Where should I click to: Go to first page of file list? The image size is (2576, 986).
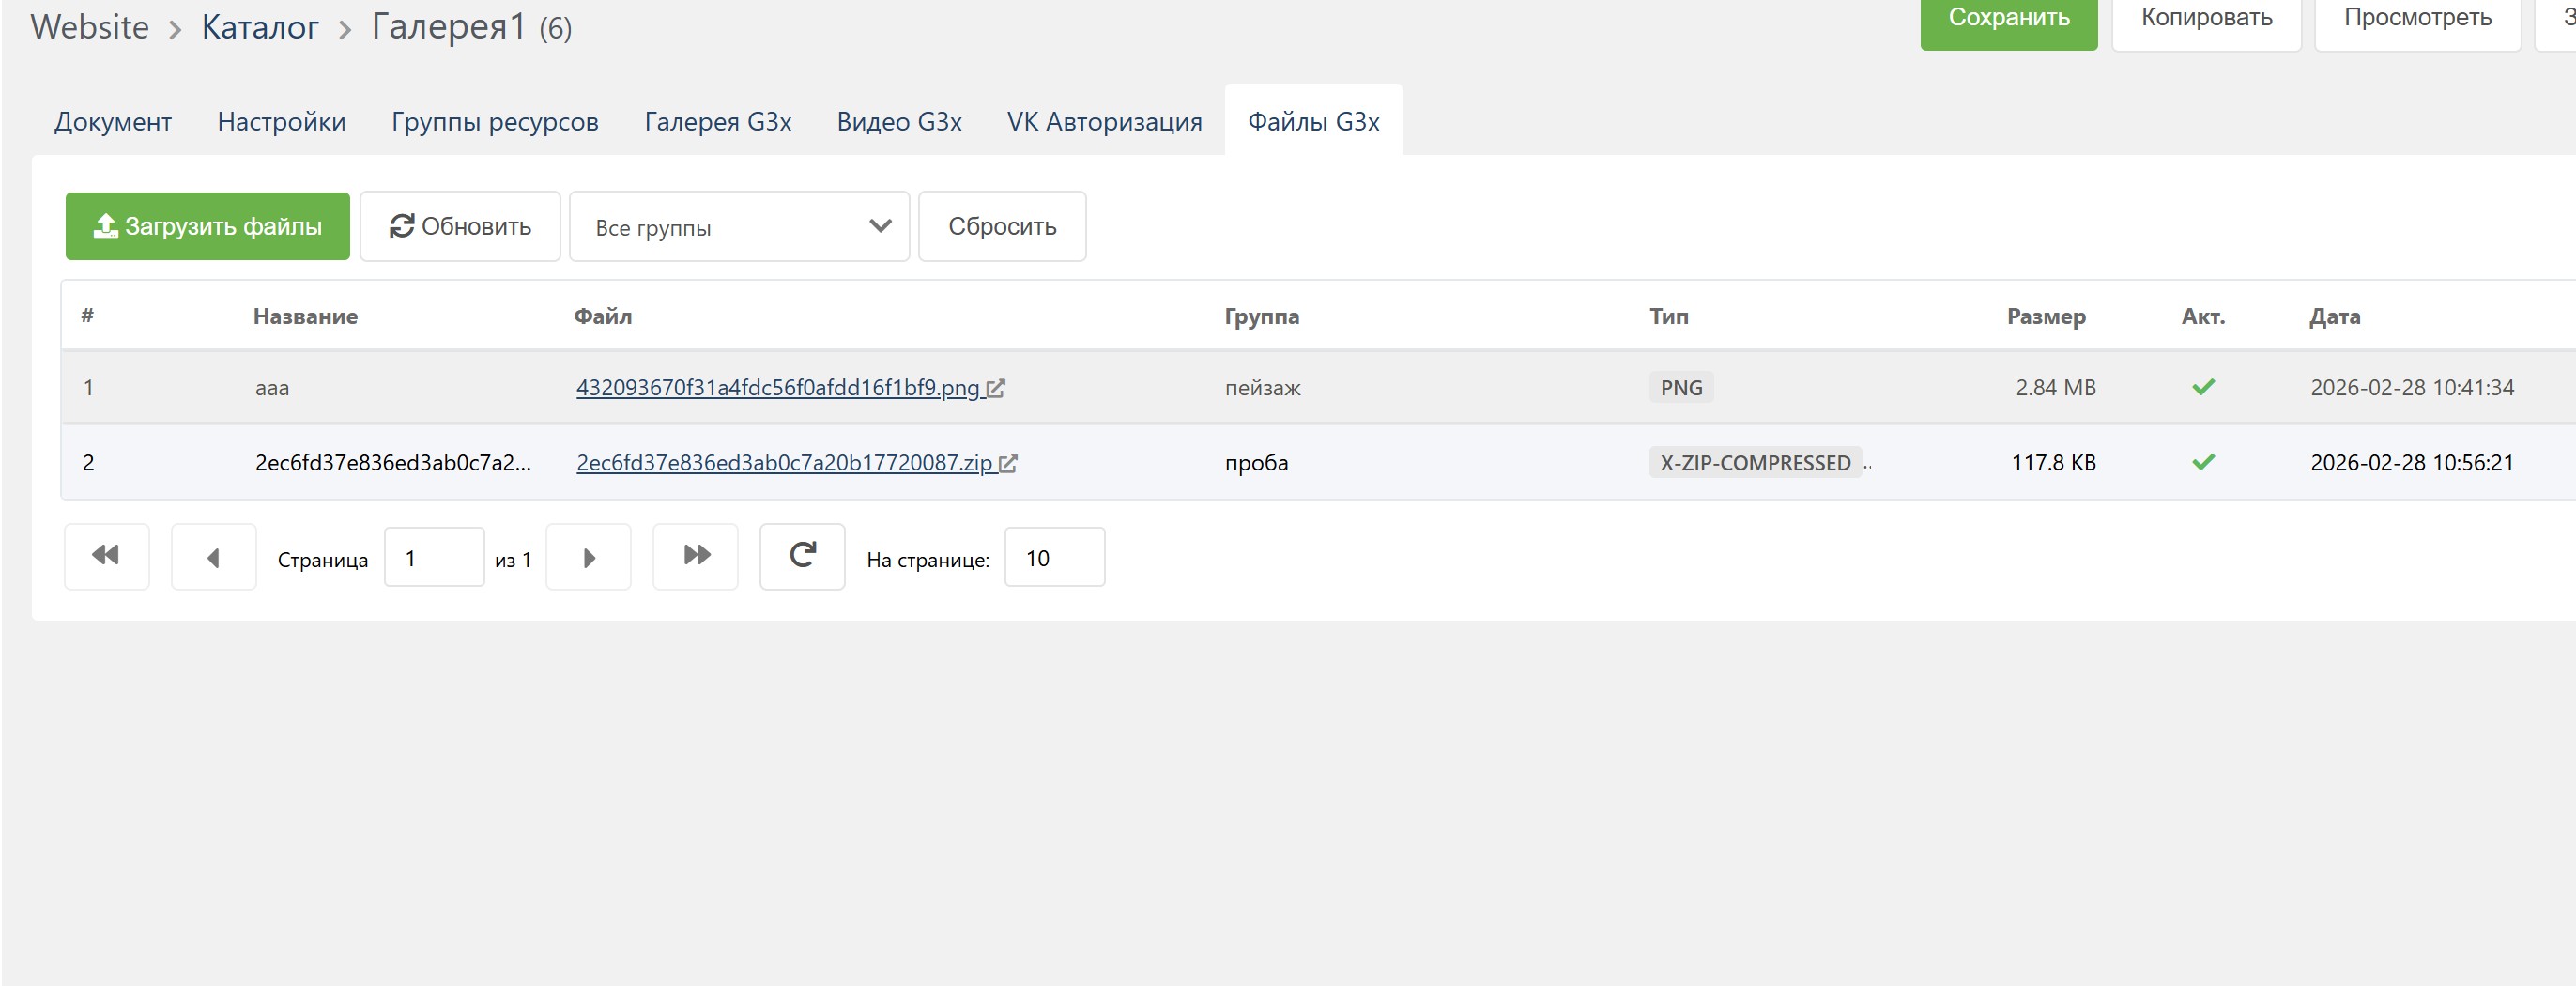(x=106, y=557)
